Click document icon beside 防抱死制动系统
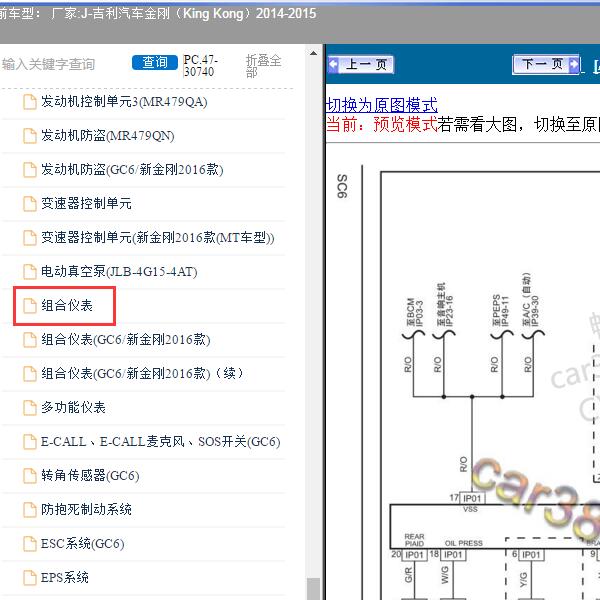Viewport: 600px width, 600px height. (30, 510)
